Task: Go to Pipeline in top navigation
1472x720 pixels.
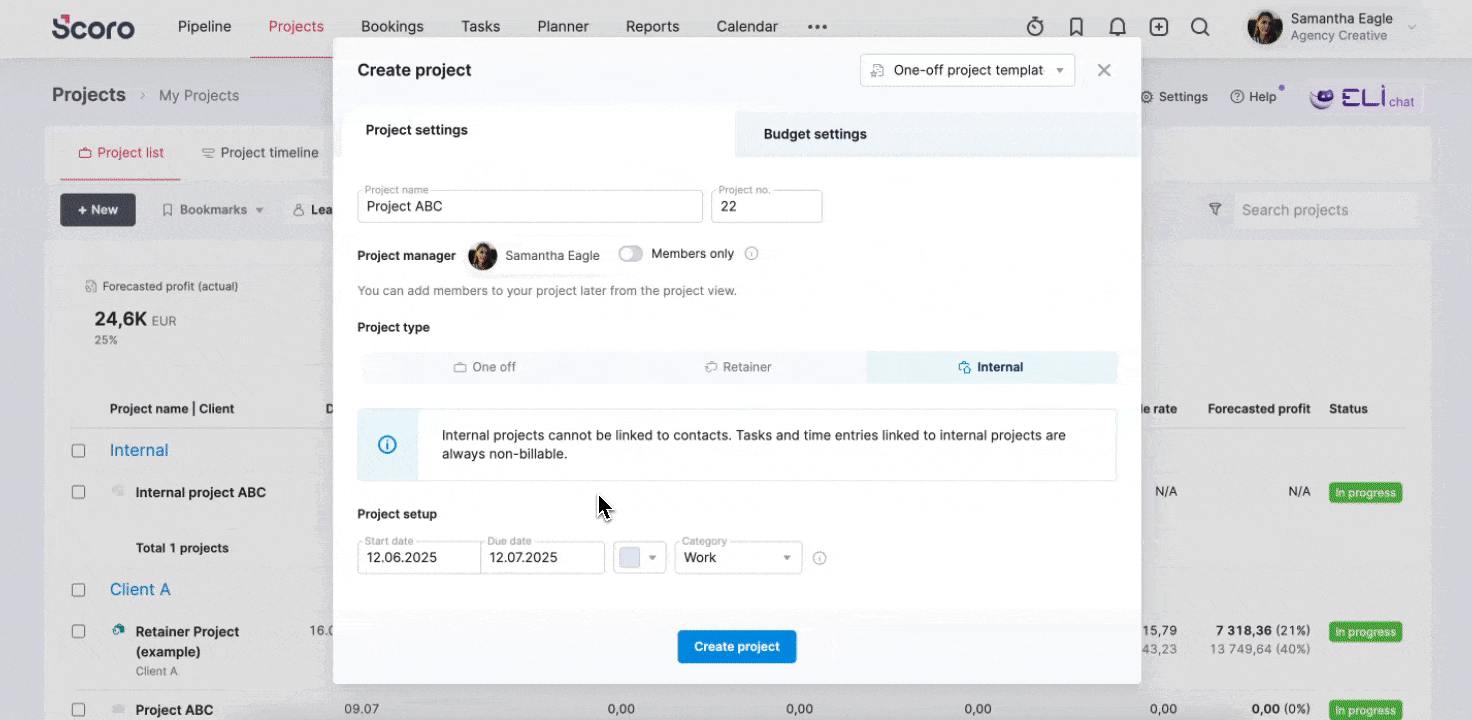Action: [x=204, y=27]
